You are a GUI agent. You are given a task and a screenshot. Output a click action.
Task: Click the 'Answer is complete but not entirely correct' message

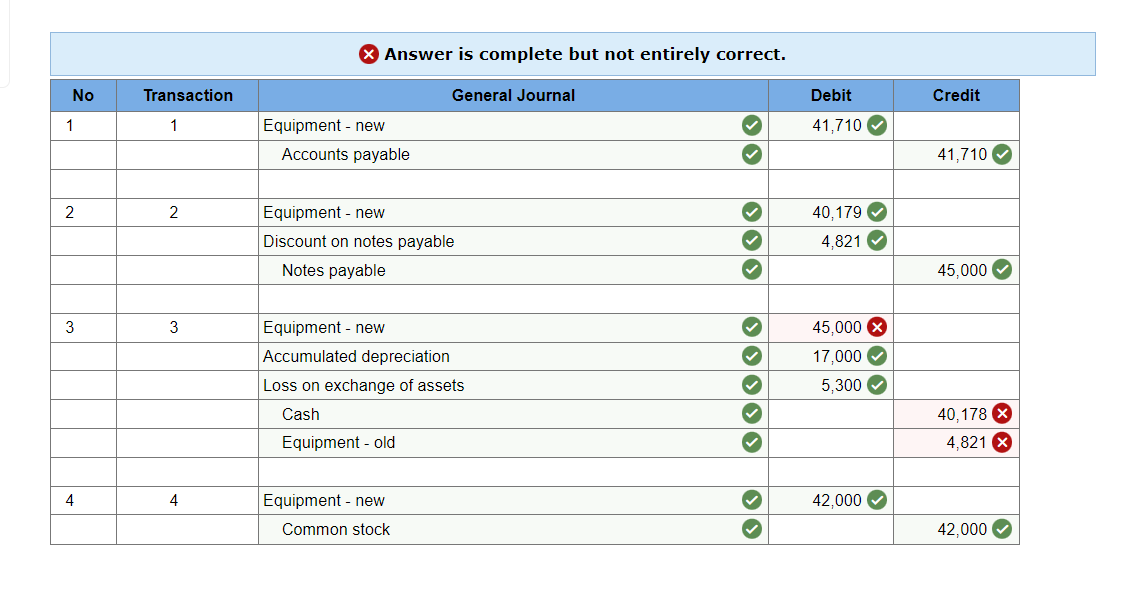click(585, 54)
